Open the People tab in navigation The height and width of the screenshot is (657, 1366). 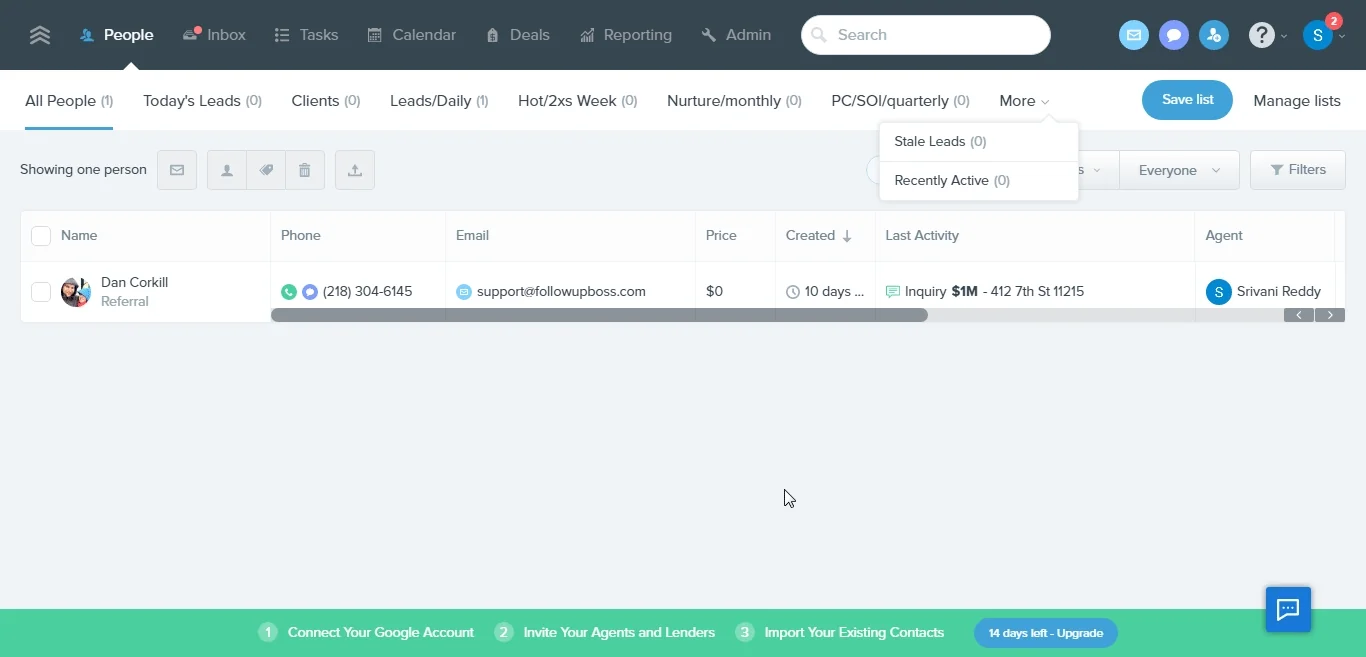[117, 35]
